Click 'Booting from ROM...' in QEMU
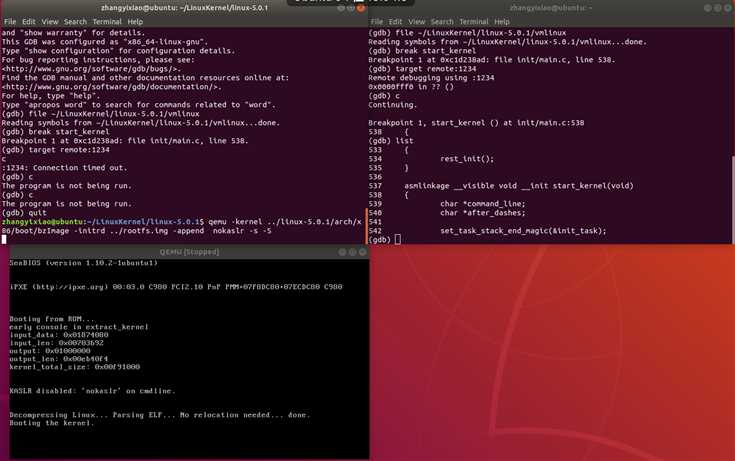The image size is (735, 461). click(x=52, y=319)
